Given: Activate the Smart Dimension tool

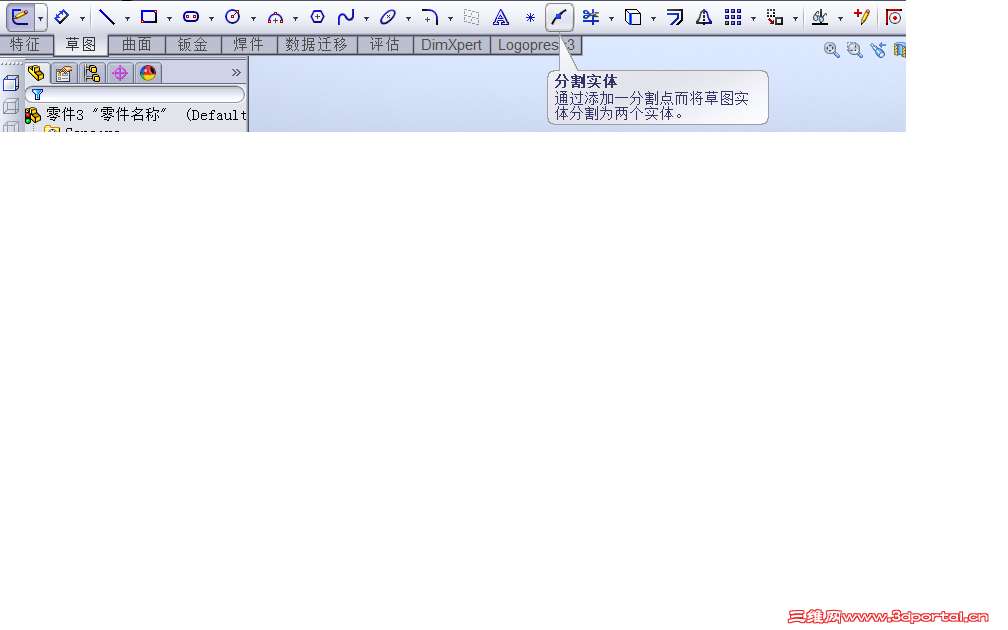Looking at the screenshot, I should point(64,17).
